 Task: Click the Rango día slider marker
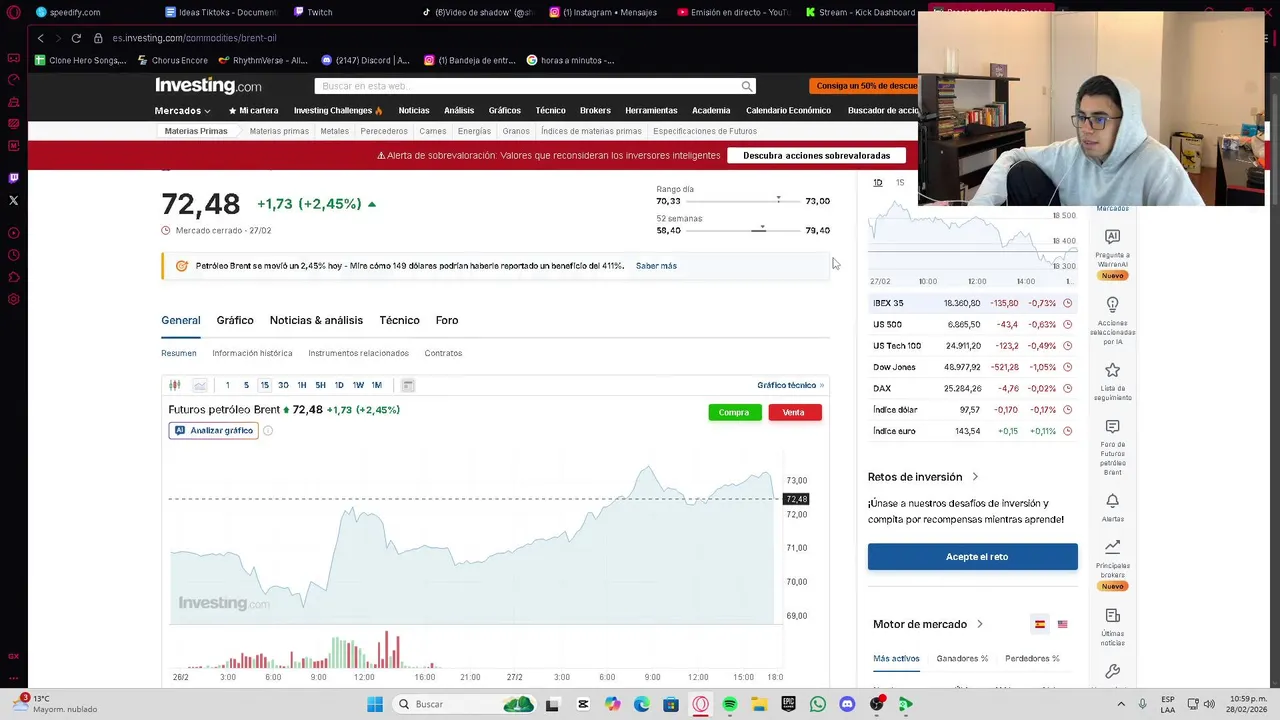[778, 200]
